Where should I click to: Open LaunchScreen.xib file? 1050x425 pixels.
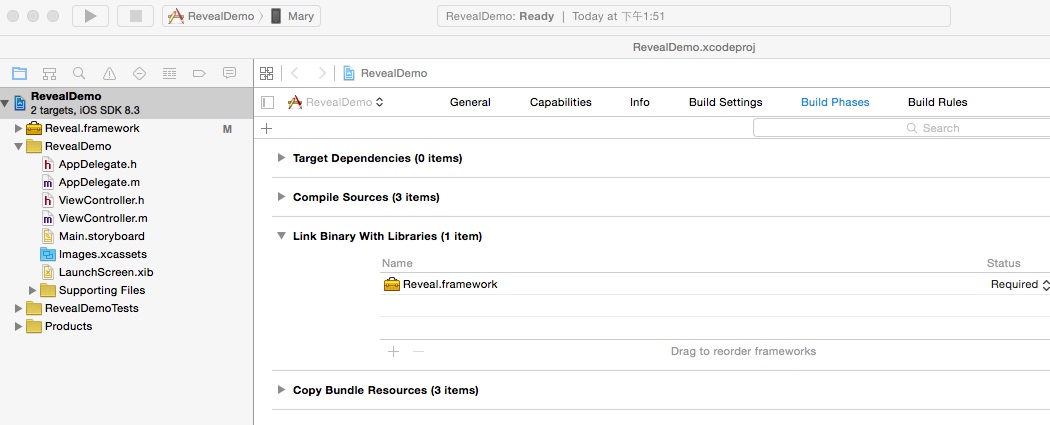click(106, 272)
